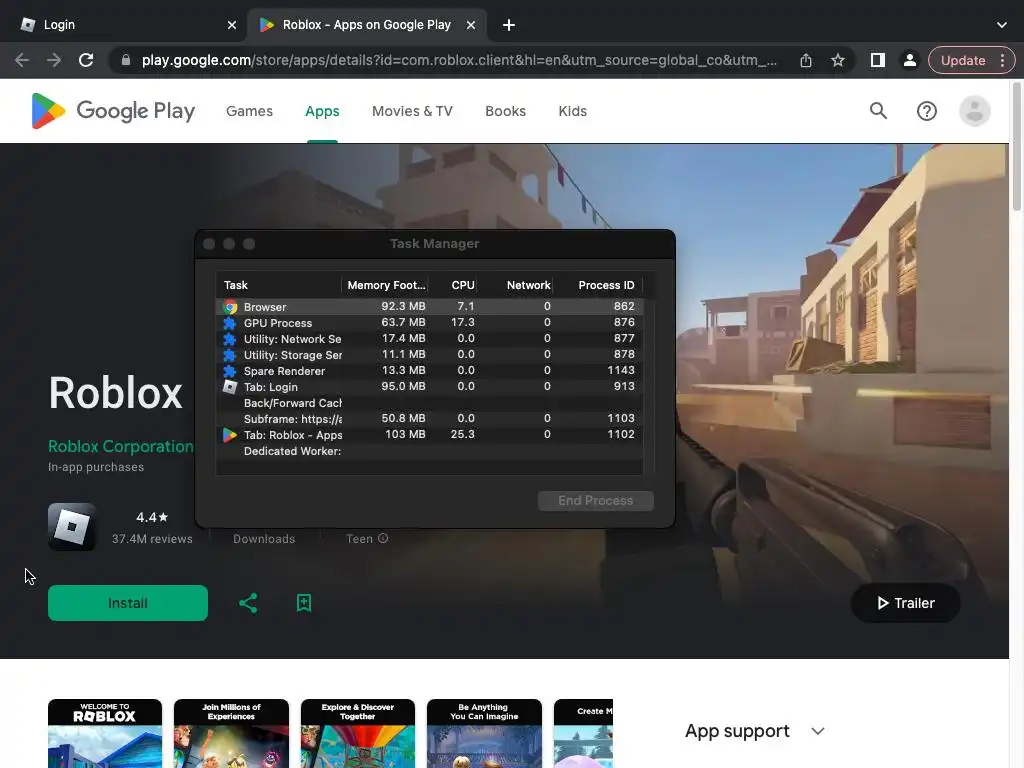Screen dimensions: 1024x768
Task: Open the Welcome to Roblox screenshot
Action: (104, 733)
